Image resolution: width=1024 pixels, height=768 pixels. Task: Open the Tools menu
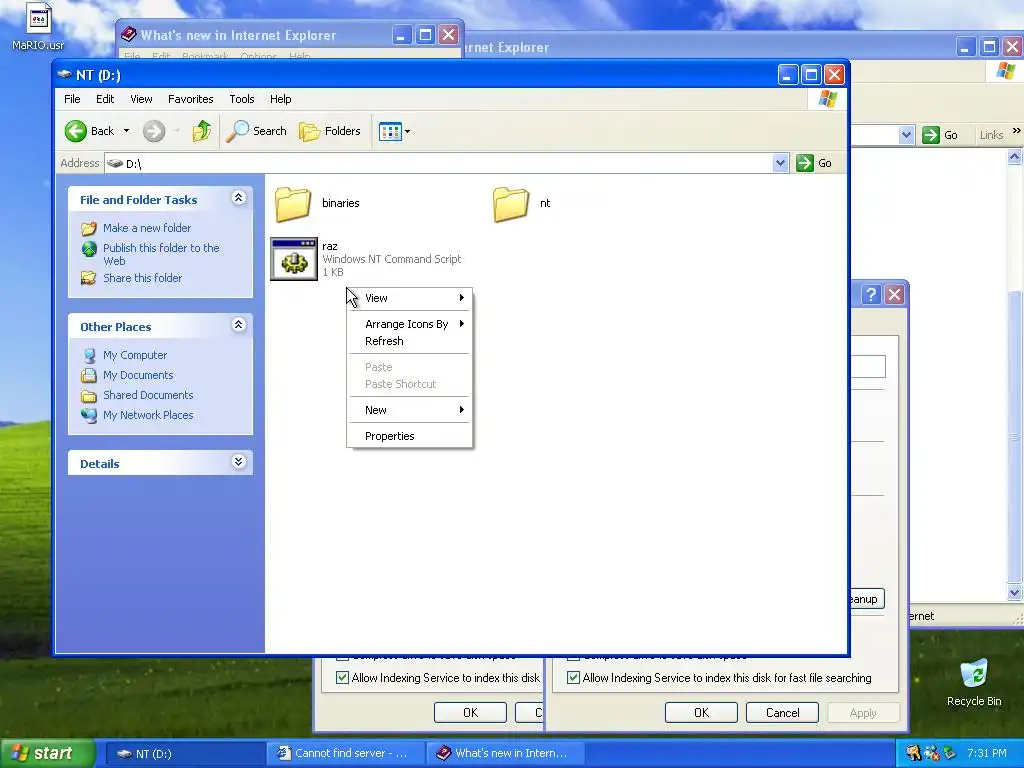[x=242, y=99]
